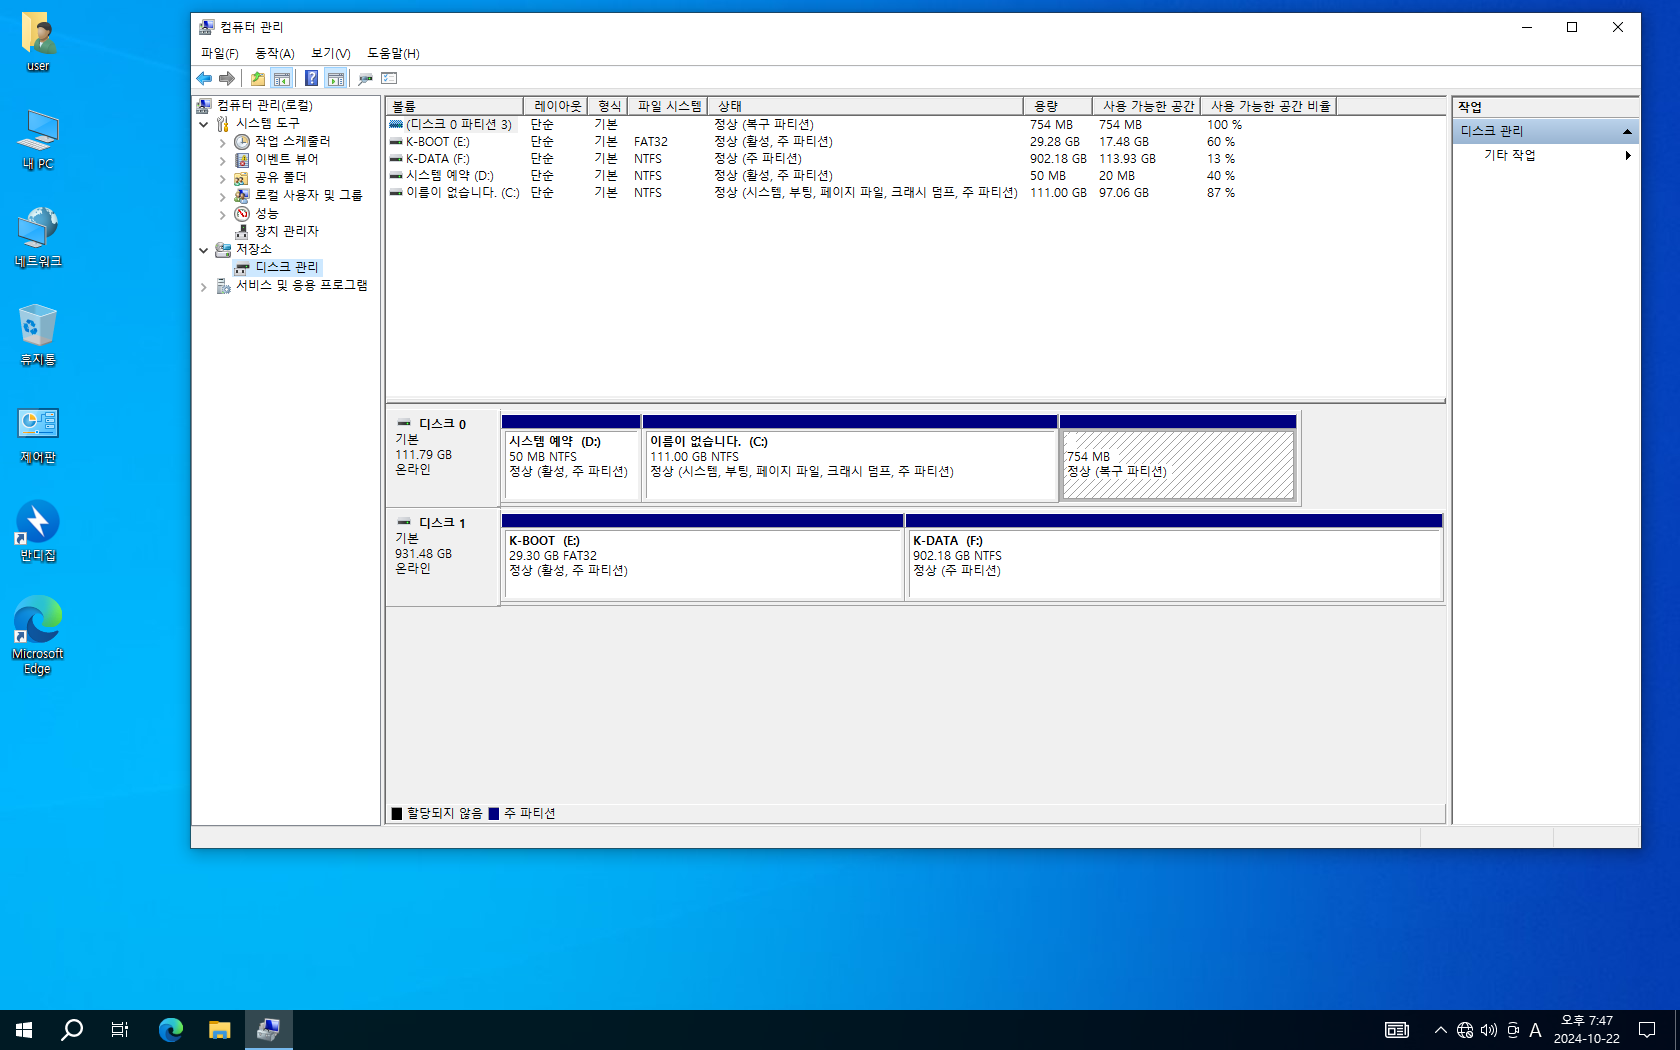Select the 공유 폴더 icon
This screenshot has height=1050, width=1680.
click(x=242, y=178)
